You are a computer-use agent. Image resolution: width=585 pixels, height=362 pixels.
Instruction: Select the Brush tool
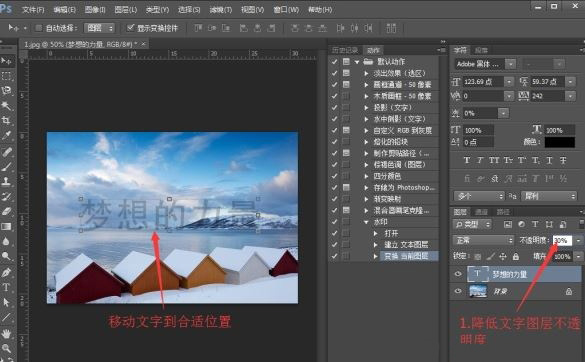click(6, 167)
